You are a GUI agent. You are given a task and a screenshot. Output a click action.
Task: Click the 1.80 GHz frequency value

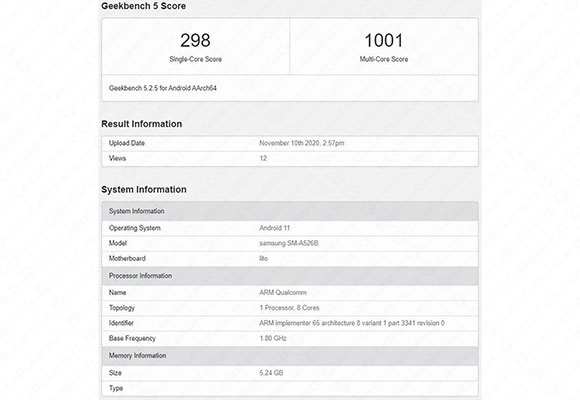click(273, 338)
